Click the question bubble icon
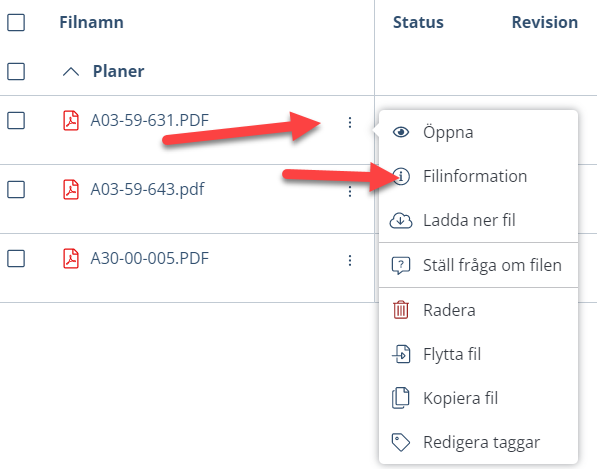The height and width of the screenshot is (469, 597). [x=401, y=265]
